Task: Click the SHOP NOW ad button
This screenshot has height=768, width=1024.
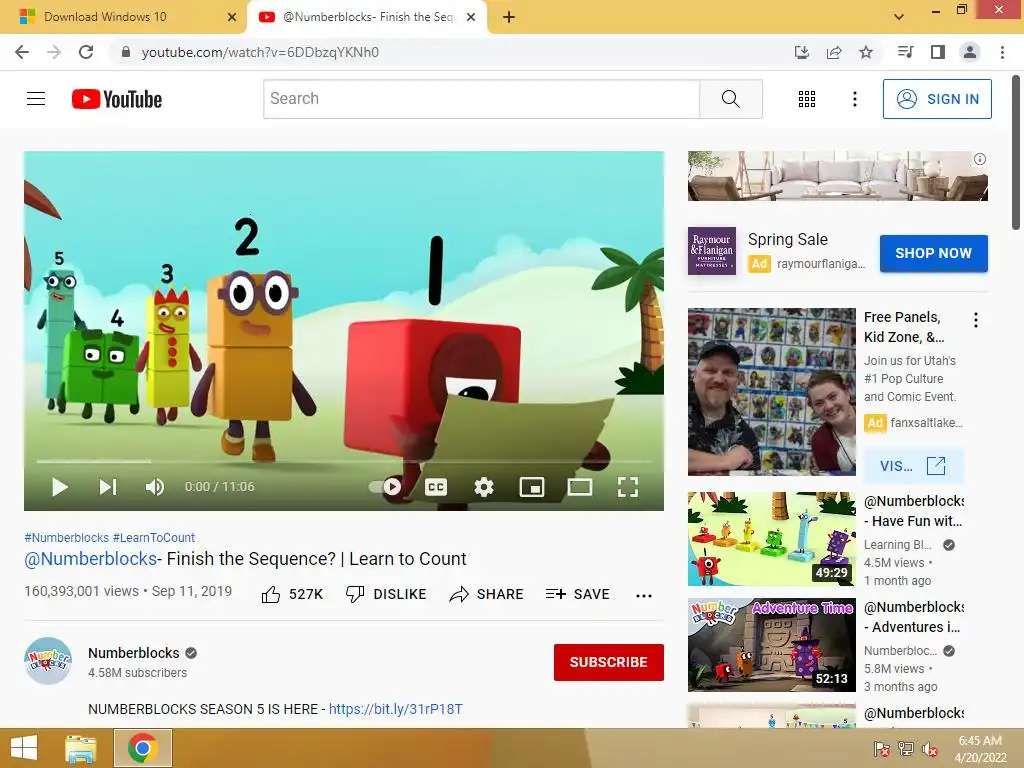Action: (x=933, y=253)
